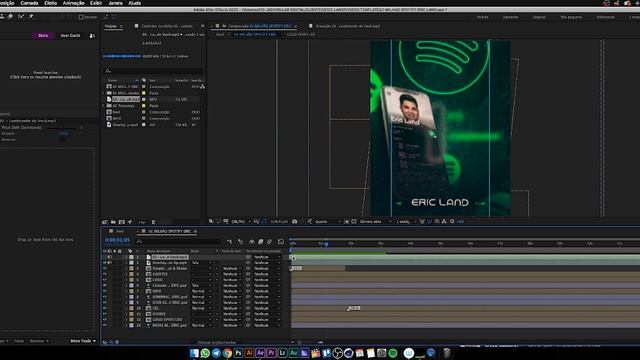Open track matte dropdown for layer 4 KAROTES
This screenshot has width=640, height=360.
[232, 274]
